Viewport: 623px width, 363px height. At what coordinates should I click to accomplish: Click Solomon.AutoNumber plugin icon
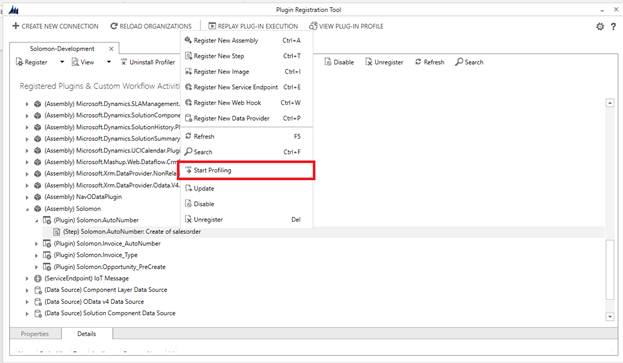click(47, 220)
